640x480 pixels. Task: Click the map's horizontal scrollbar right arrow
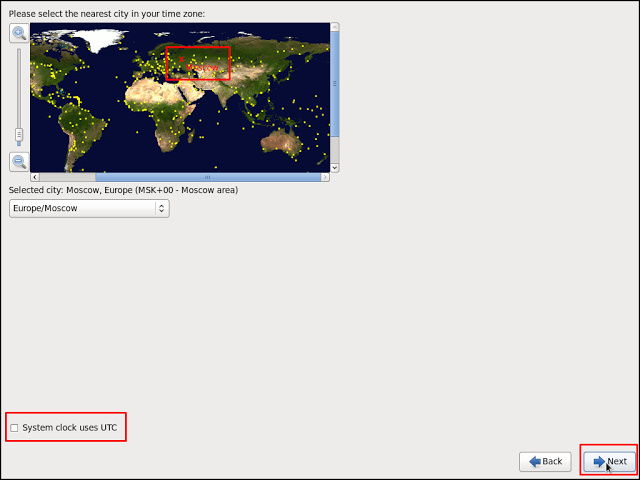point(324,177)
